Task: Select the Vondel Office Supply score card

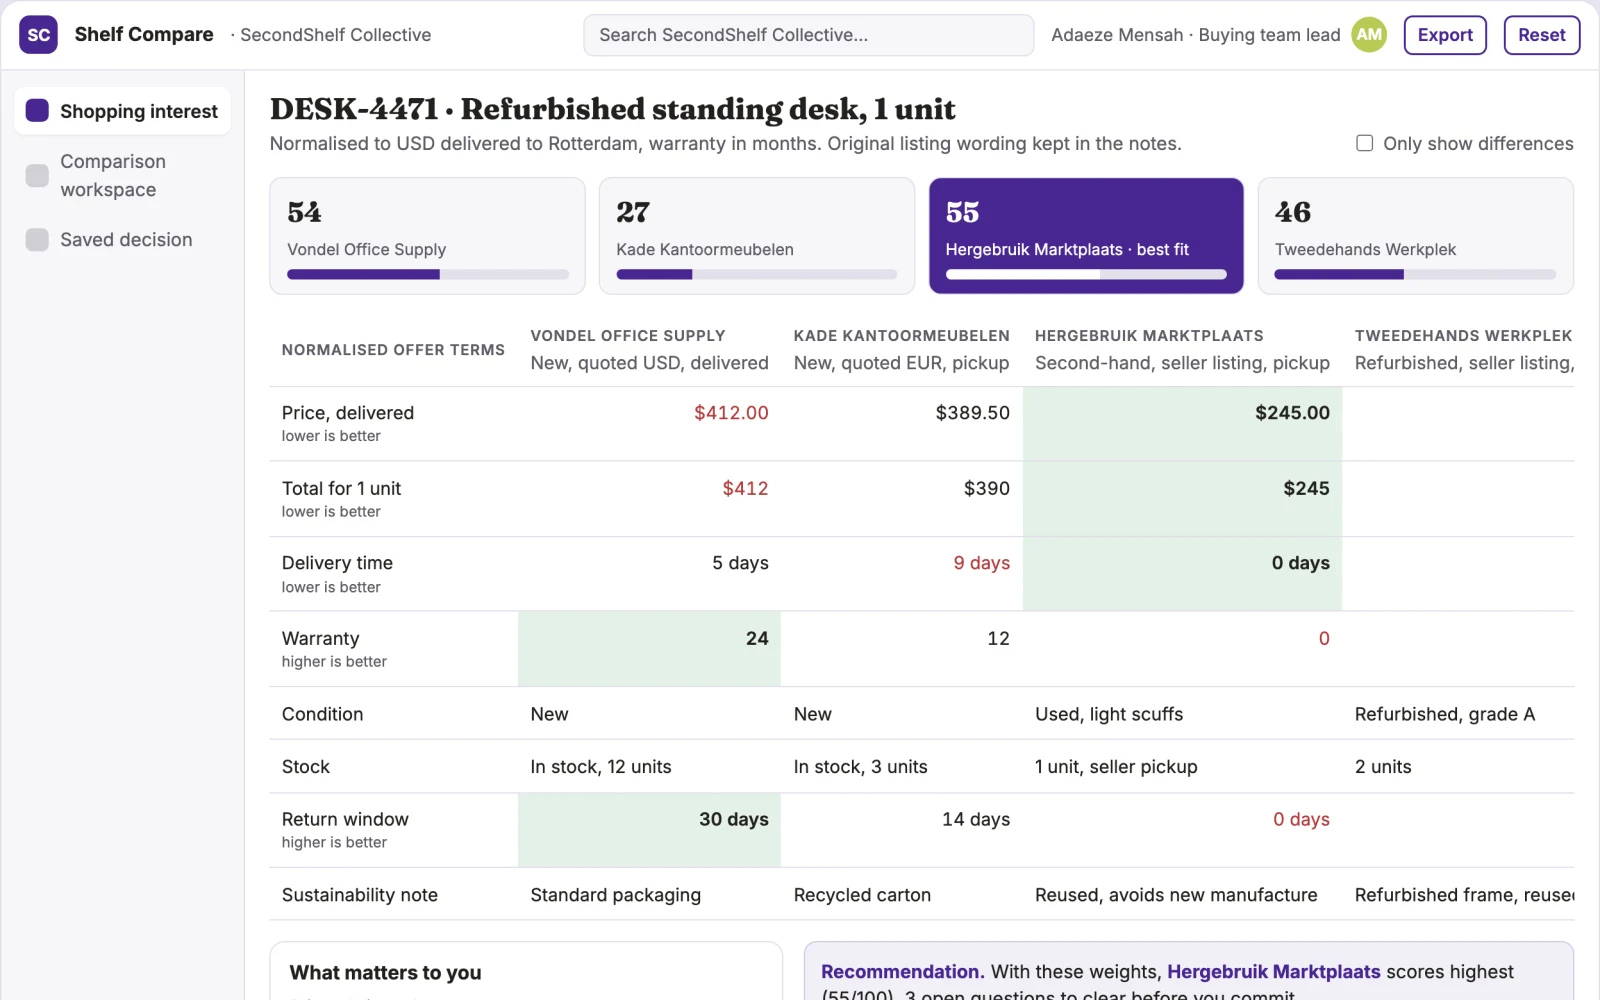Action: 427,236
